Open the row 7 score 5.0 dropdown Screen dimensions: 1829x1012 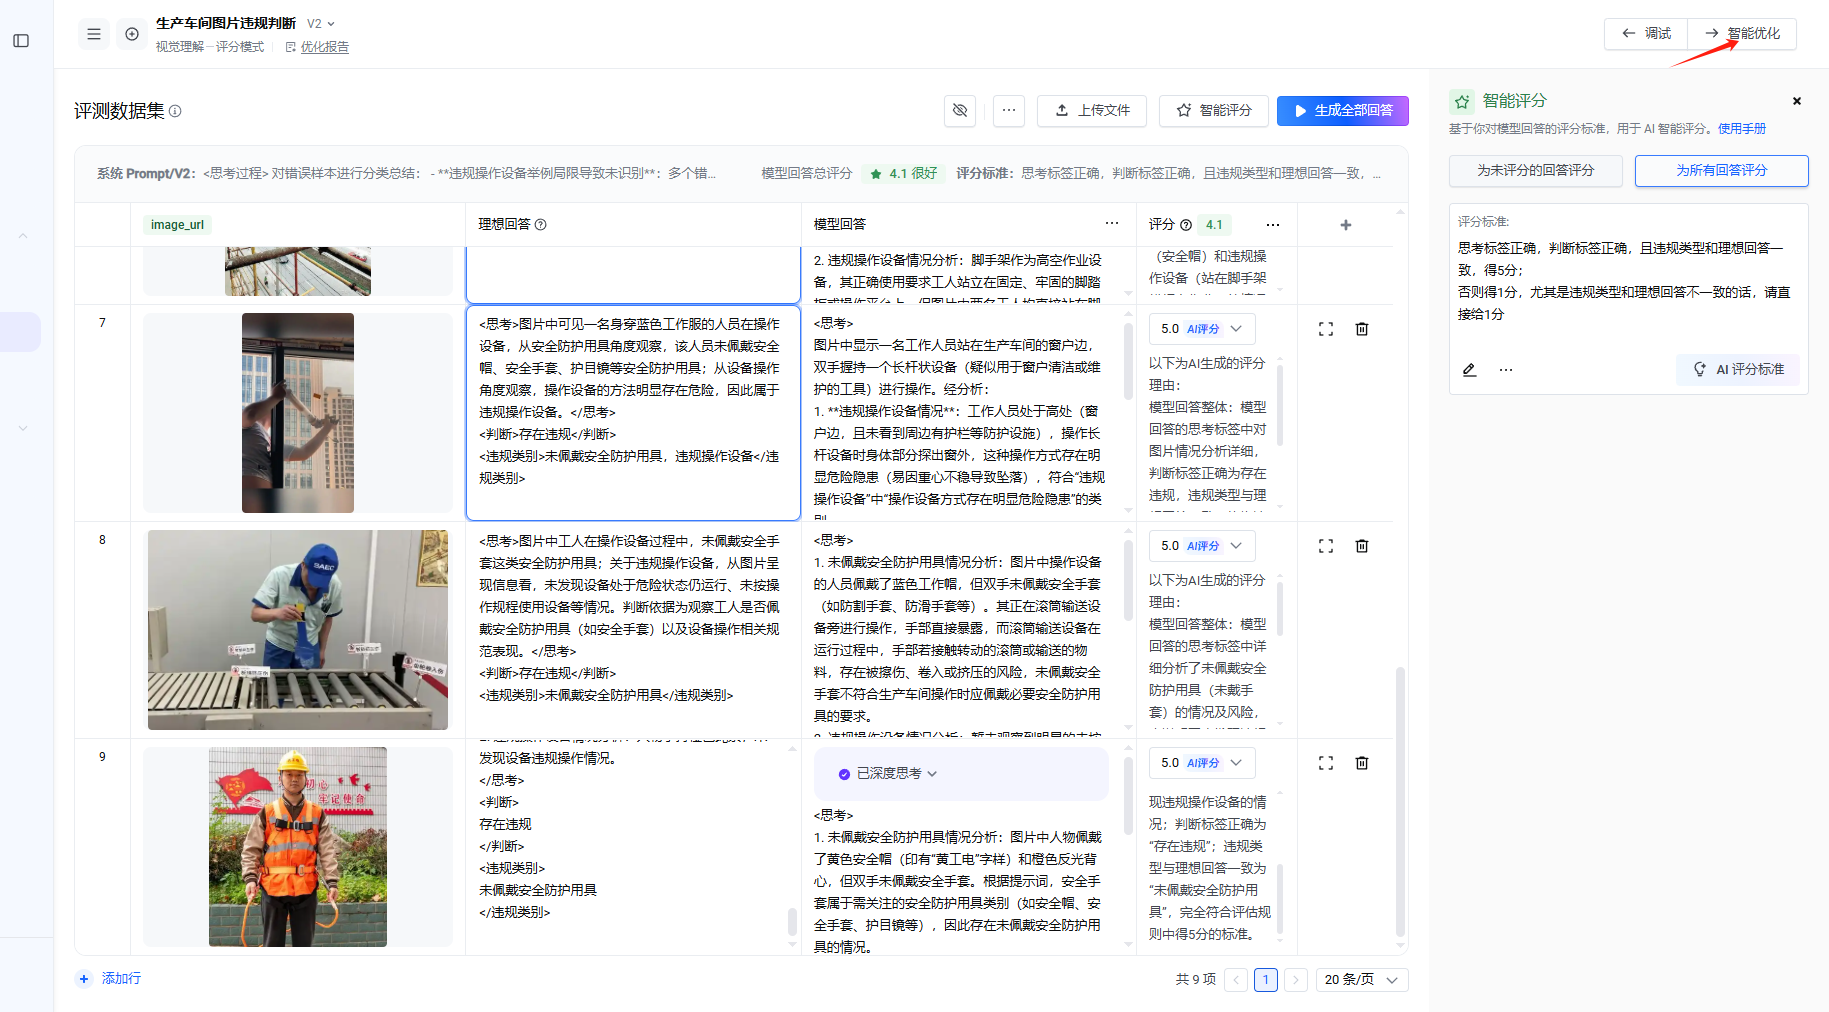pyautogui.click(x=1202, y=329)
